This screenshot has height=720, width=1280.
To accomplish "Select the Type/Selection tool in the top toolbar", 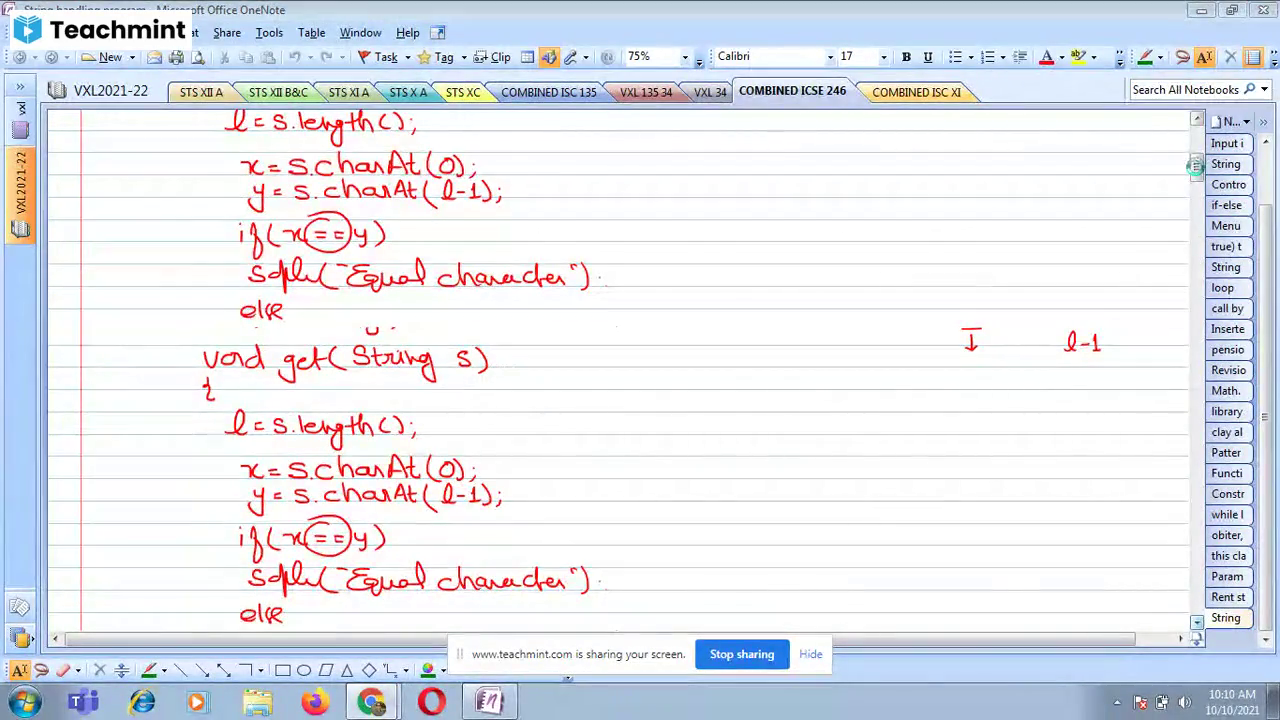I will (1204, 57).
